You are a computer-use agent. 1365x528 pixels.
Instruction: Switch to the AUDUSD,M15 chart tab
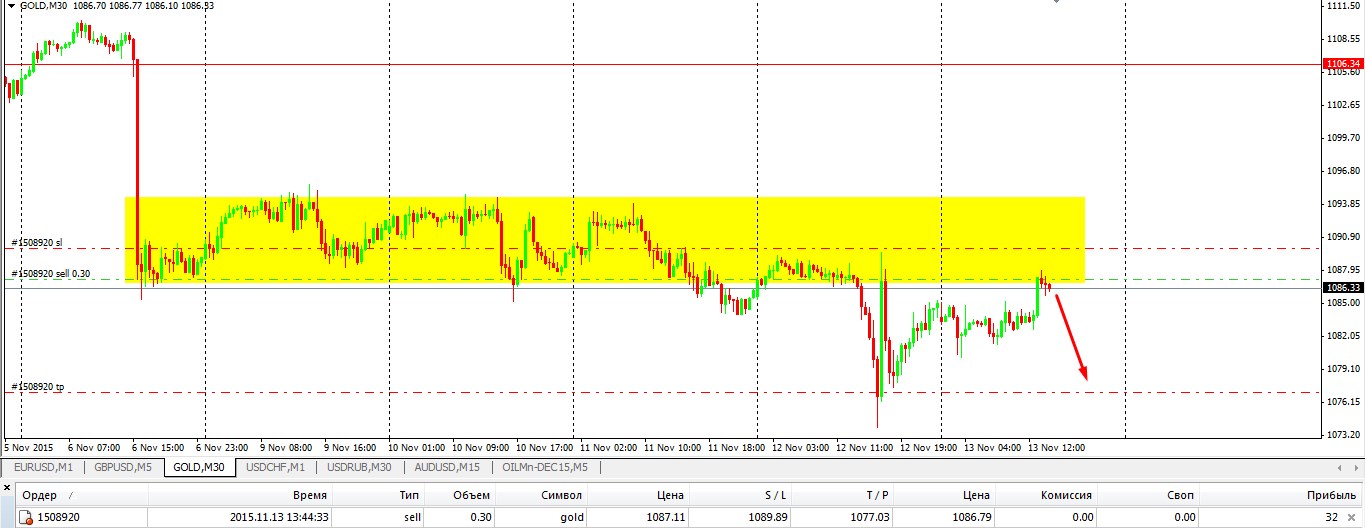click(x=447, y=467)
